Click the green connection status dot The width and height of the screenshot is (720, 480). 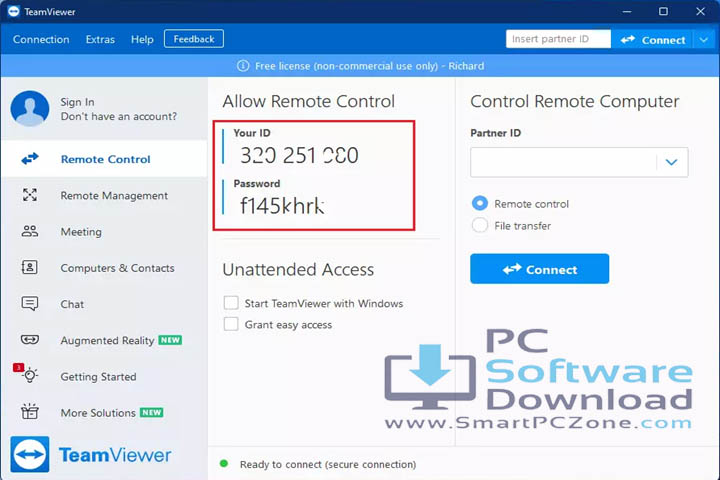point(224,463)
